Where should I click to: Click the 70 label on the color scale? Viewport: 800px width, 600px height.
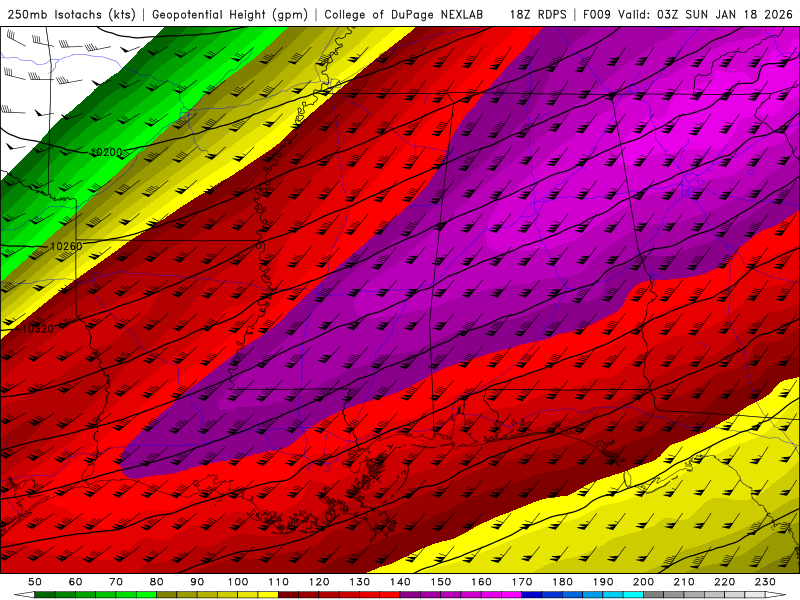pyautogui.click(x=116, y=582)
